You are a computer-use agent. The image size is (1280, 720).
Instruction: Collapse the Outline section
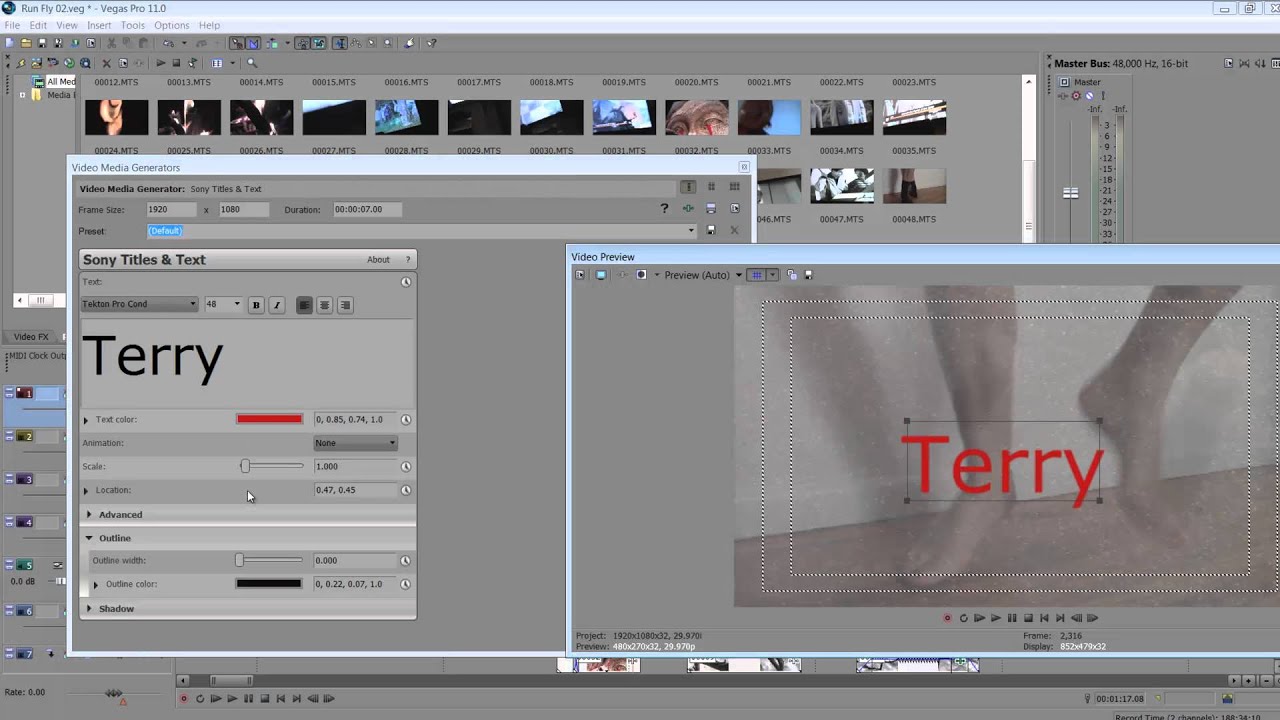click(x=89, y=538)
